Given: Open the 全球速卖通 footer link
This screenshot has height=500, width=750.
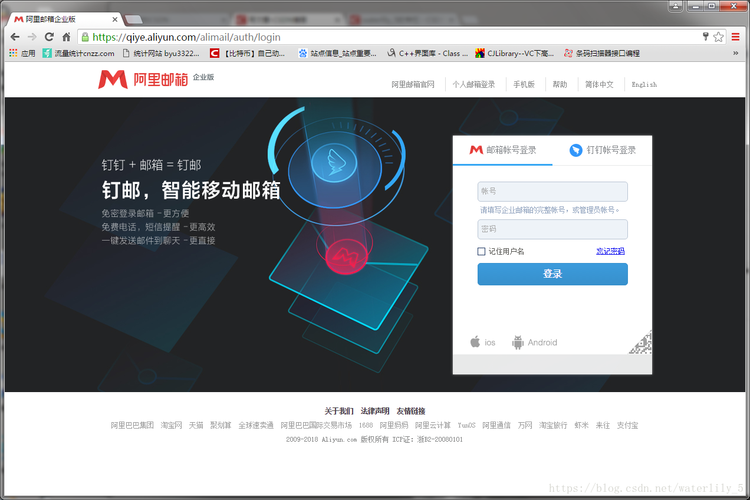Looking at the screenshot, I should point(256,425).
